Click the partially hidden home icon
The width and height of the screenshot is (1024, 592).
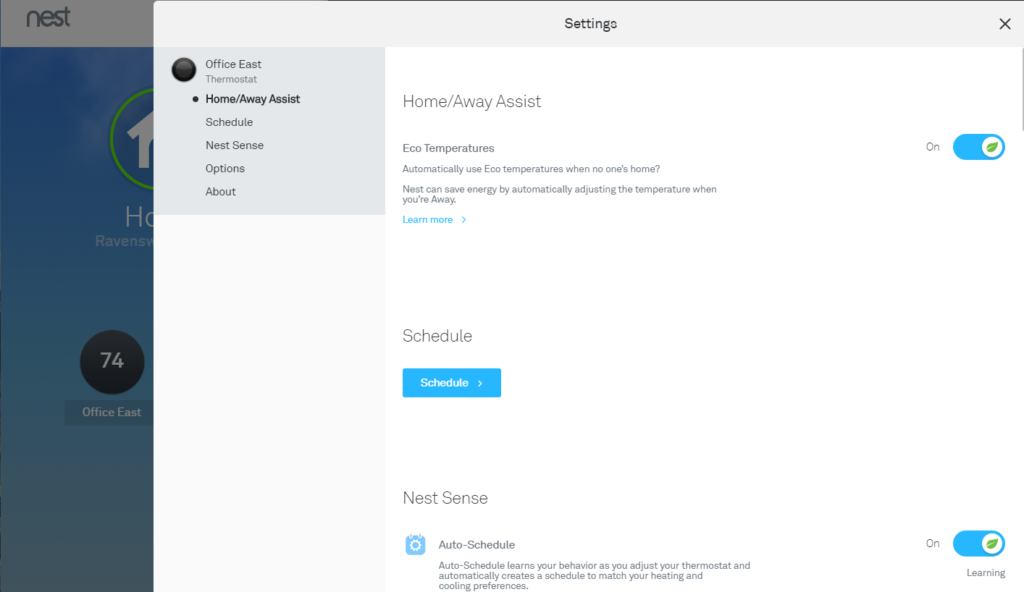tap(133, 139)
